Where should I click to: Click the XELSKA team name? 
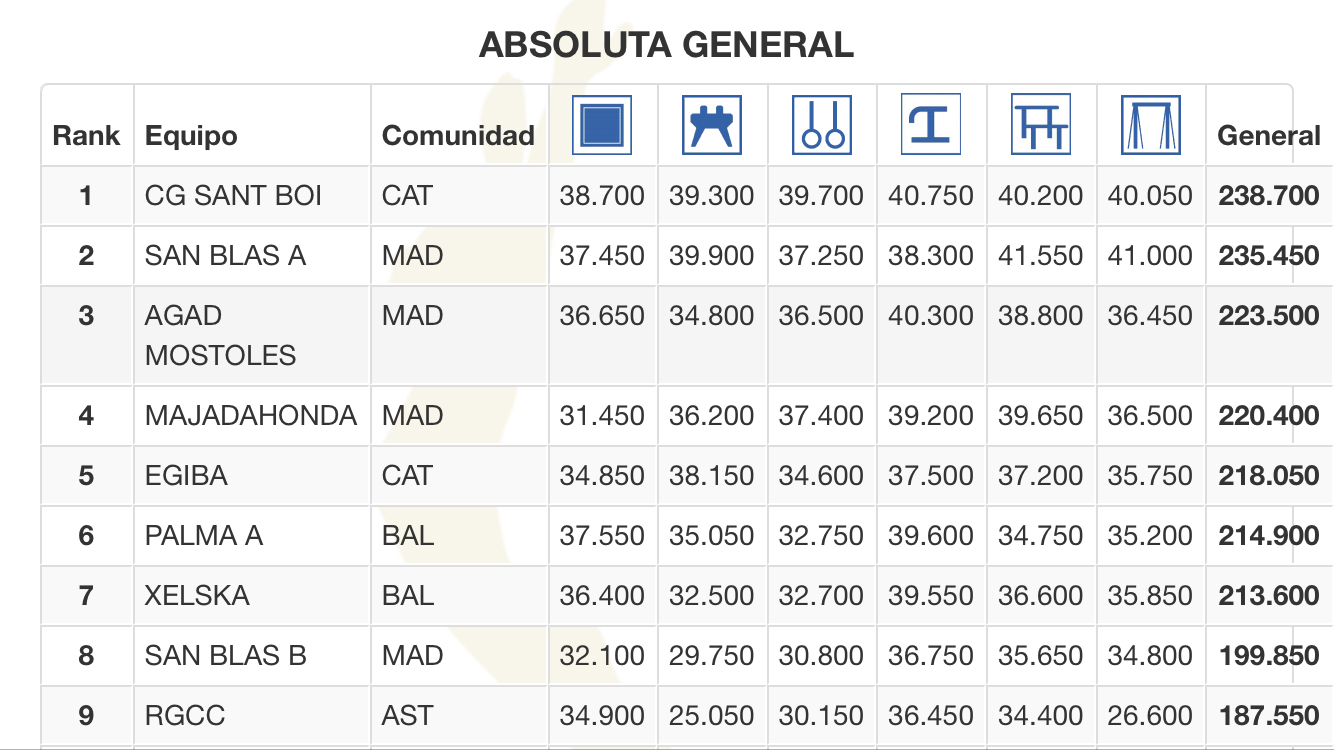[197, 596]
